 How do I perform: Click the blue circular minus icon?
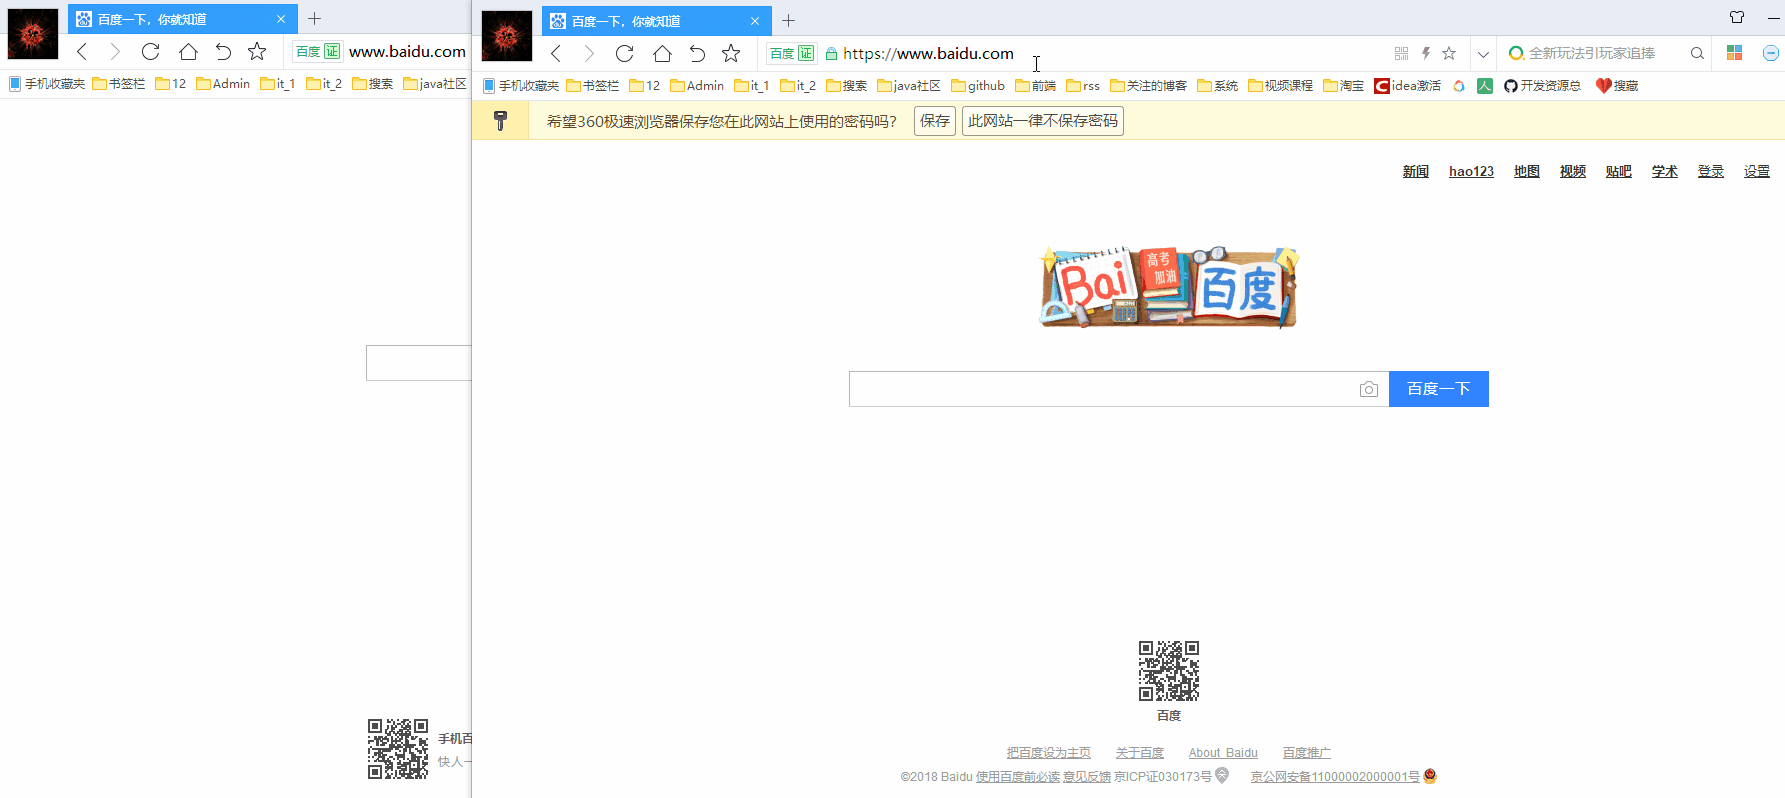(x=1770, y=53)
